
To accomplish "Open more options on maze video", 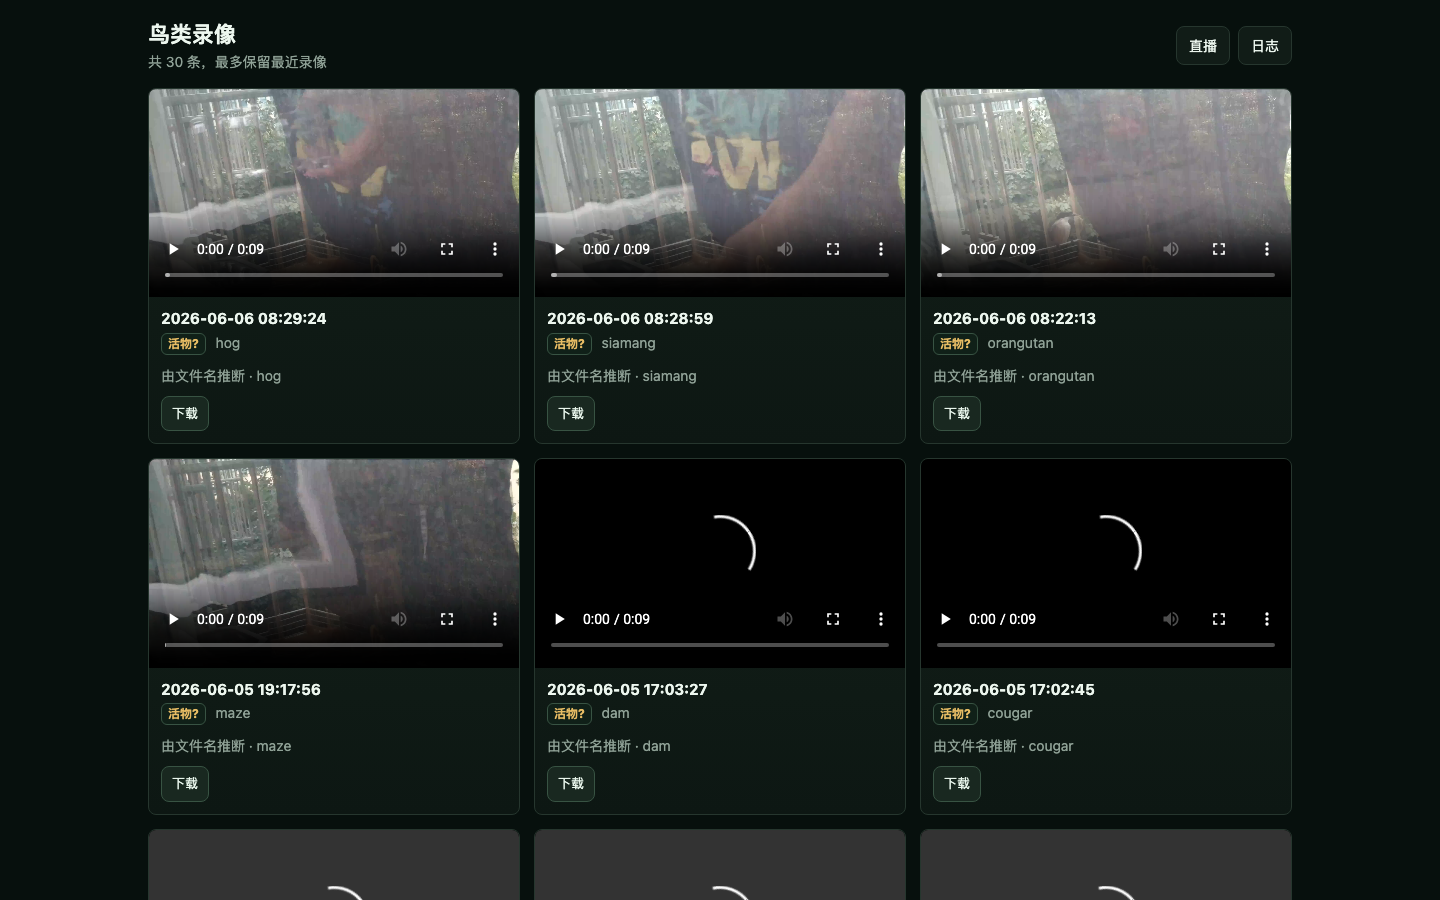I will coord(495,619).
